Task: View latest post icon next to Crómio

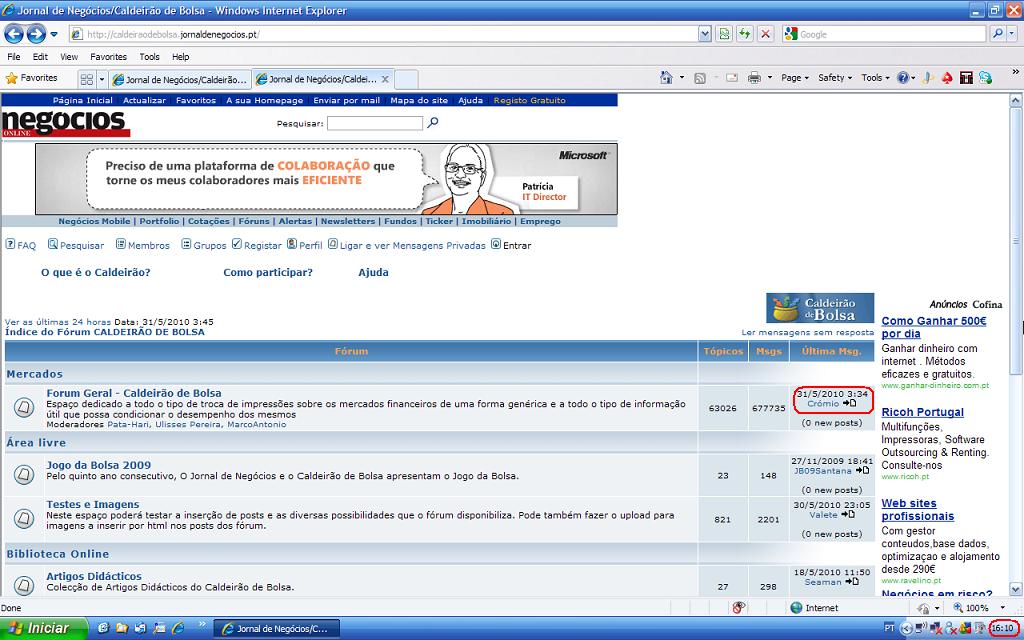Action: tap(849, 403)
